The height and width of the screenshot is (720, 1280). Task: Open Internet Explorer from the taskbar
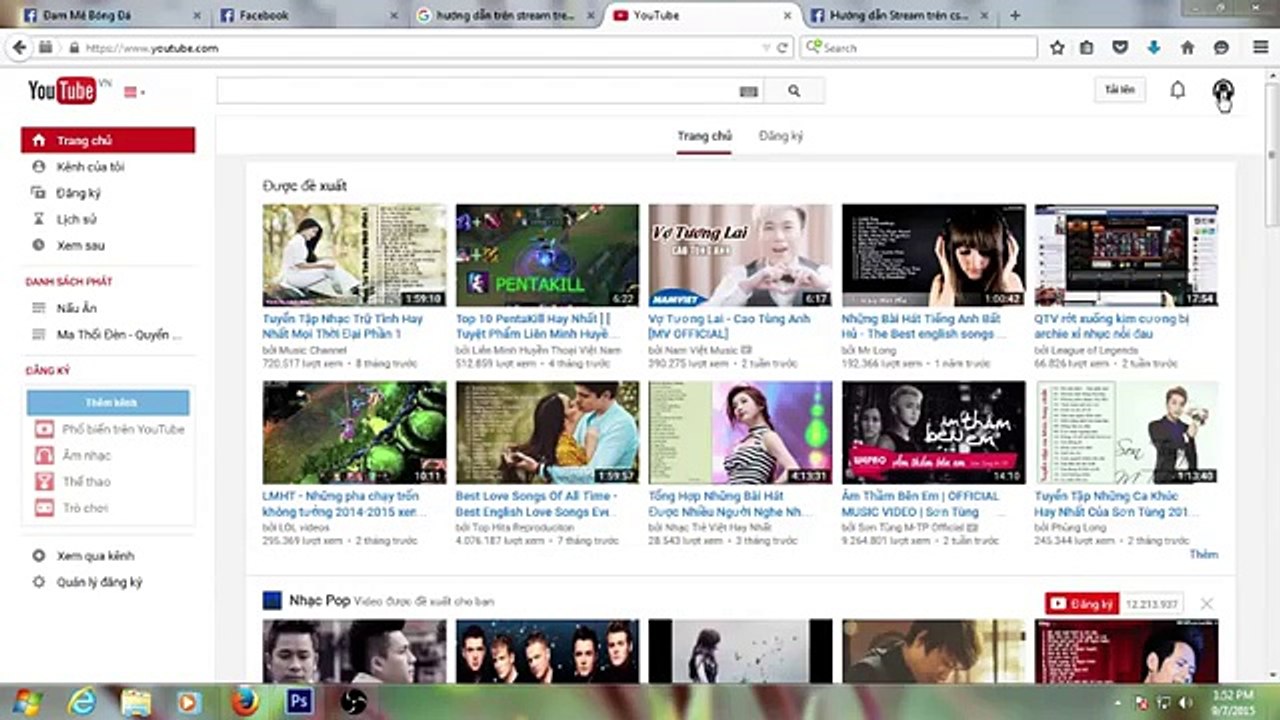[x=82, y=702]
